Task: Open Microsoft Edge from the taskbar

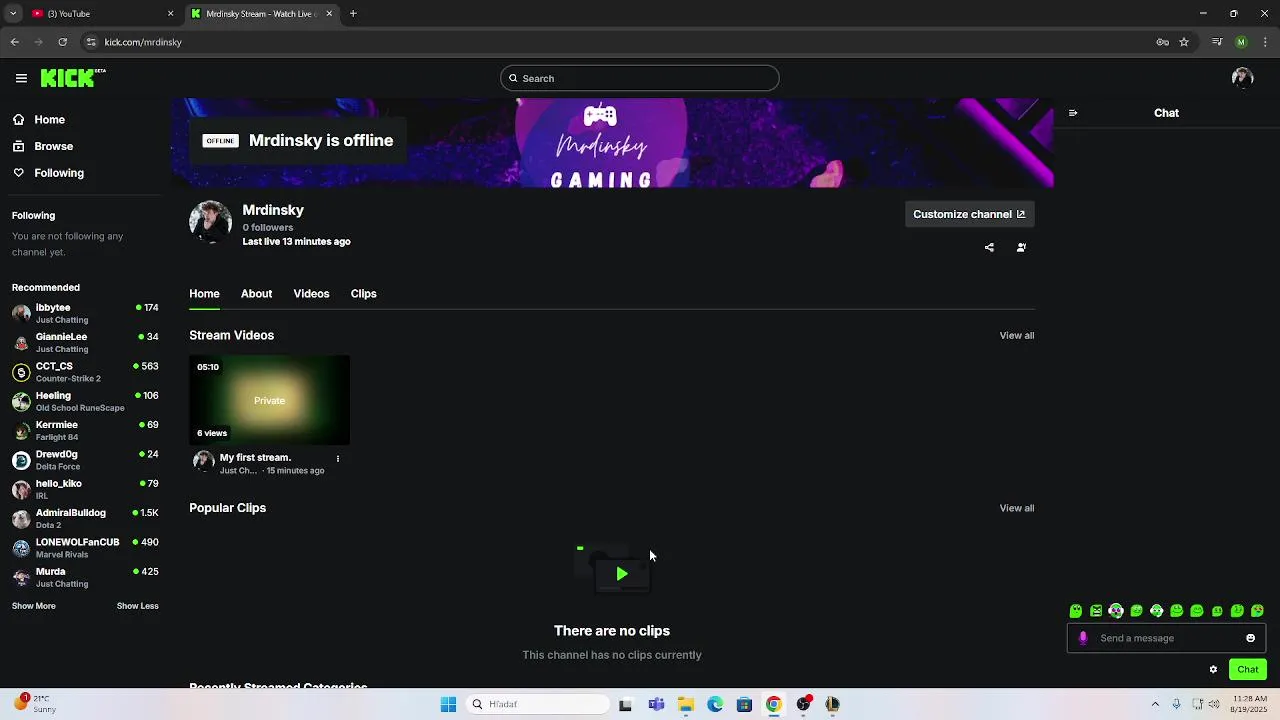Action: tap(715, 704)
